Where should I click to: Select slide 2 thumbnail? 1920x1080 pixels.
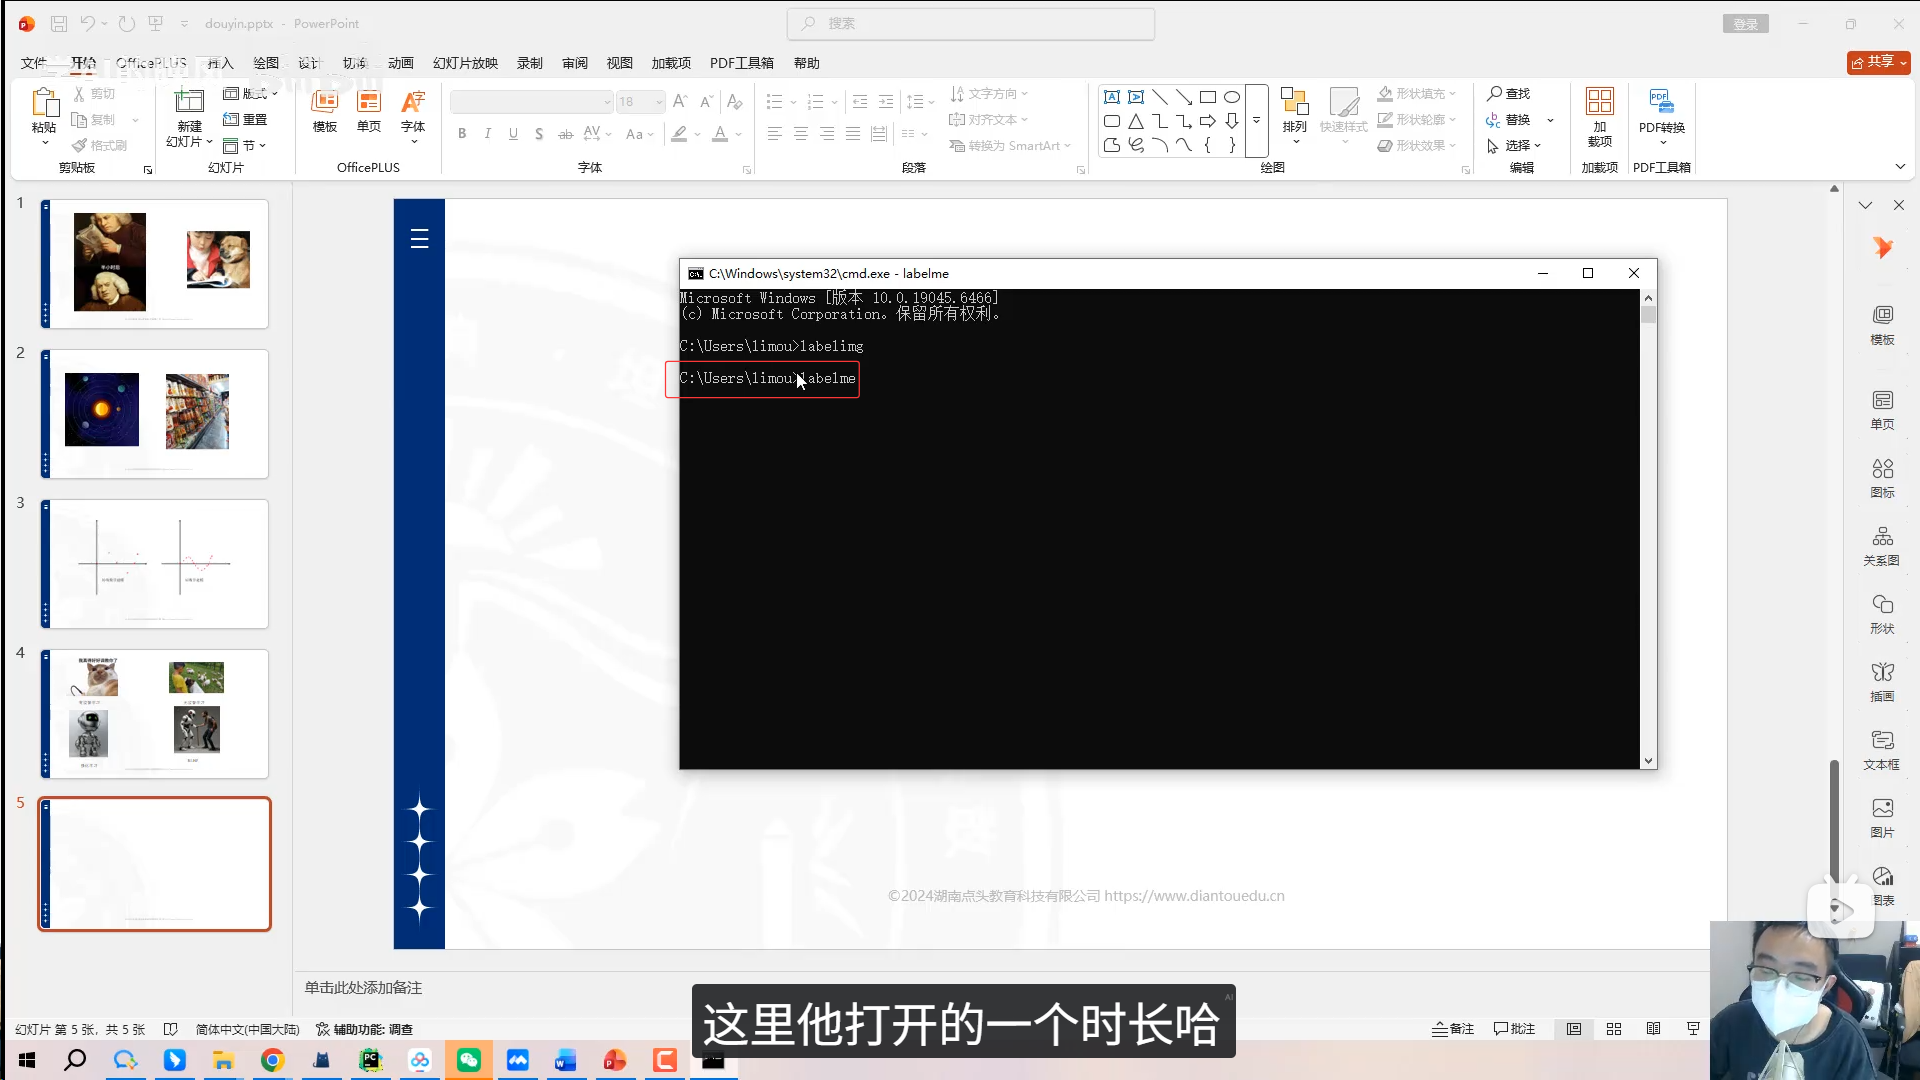[155, 414]
